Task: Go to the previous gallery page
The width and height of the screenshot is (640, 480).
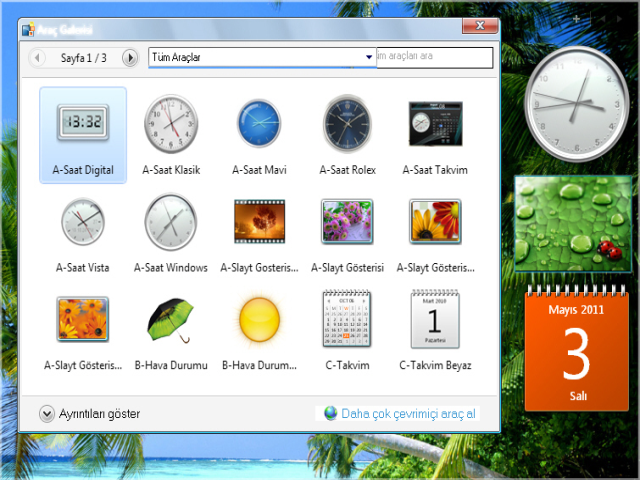Action: 38,58
